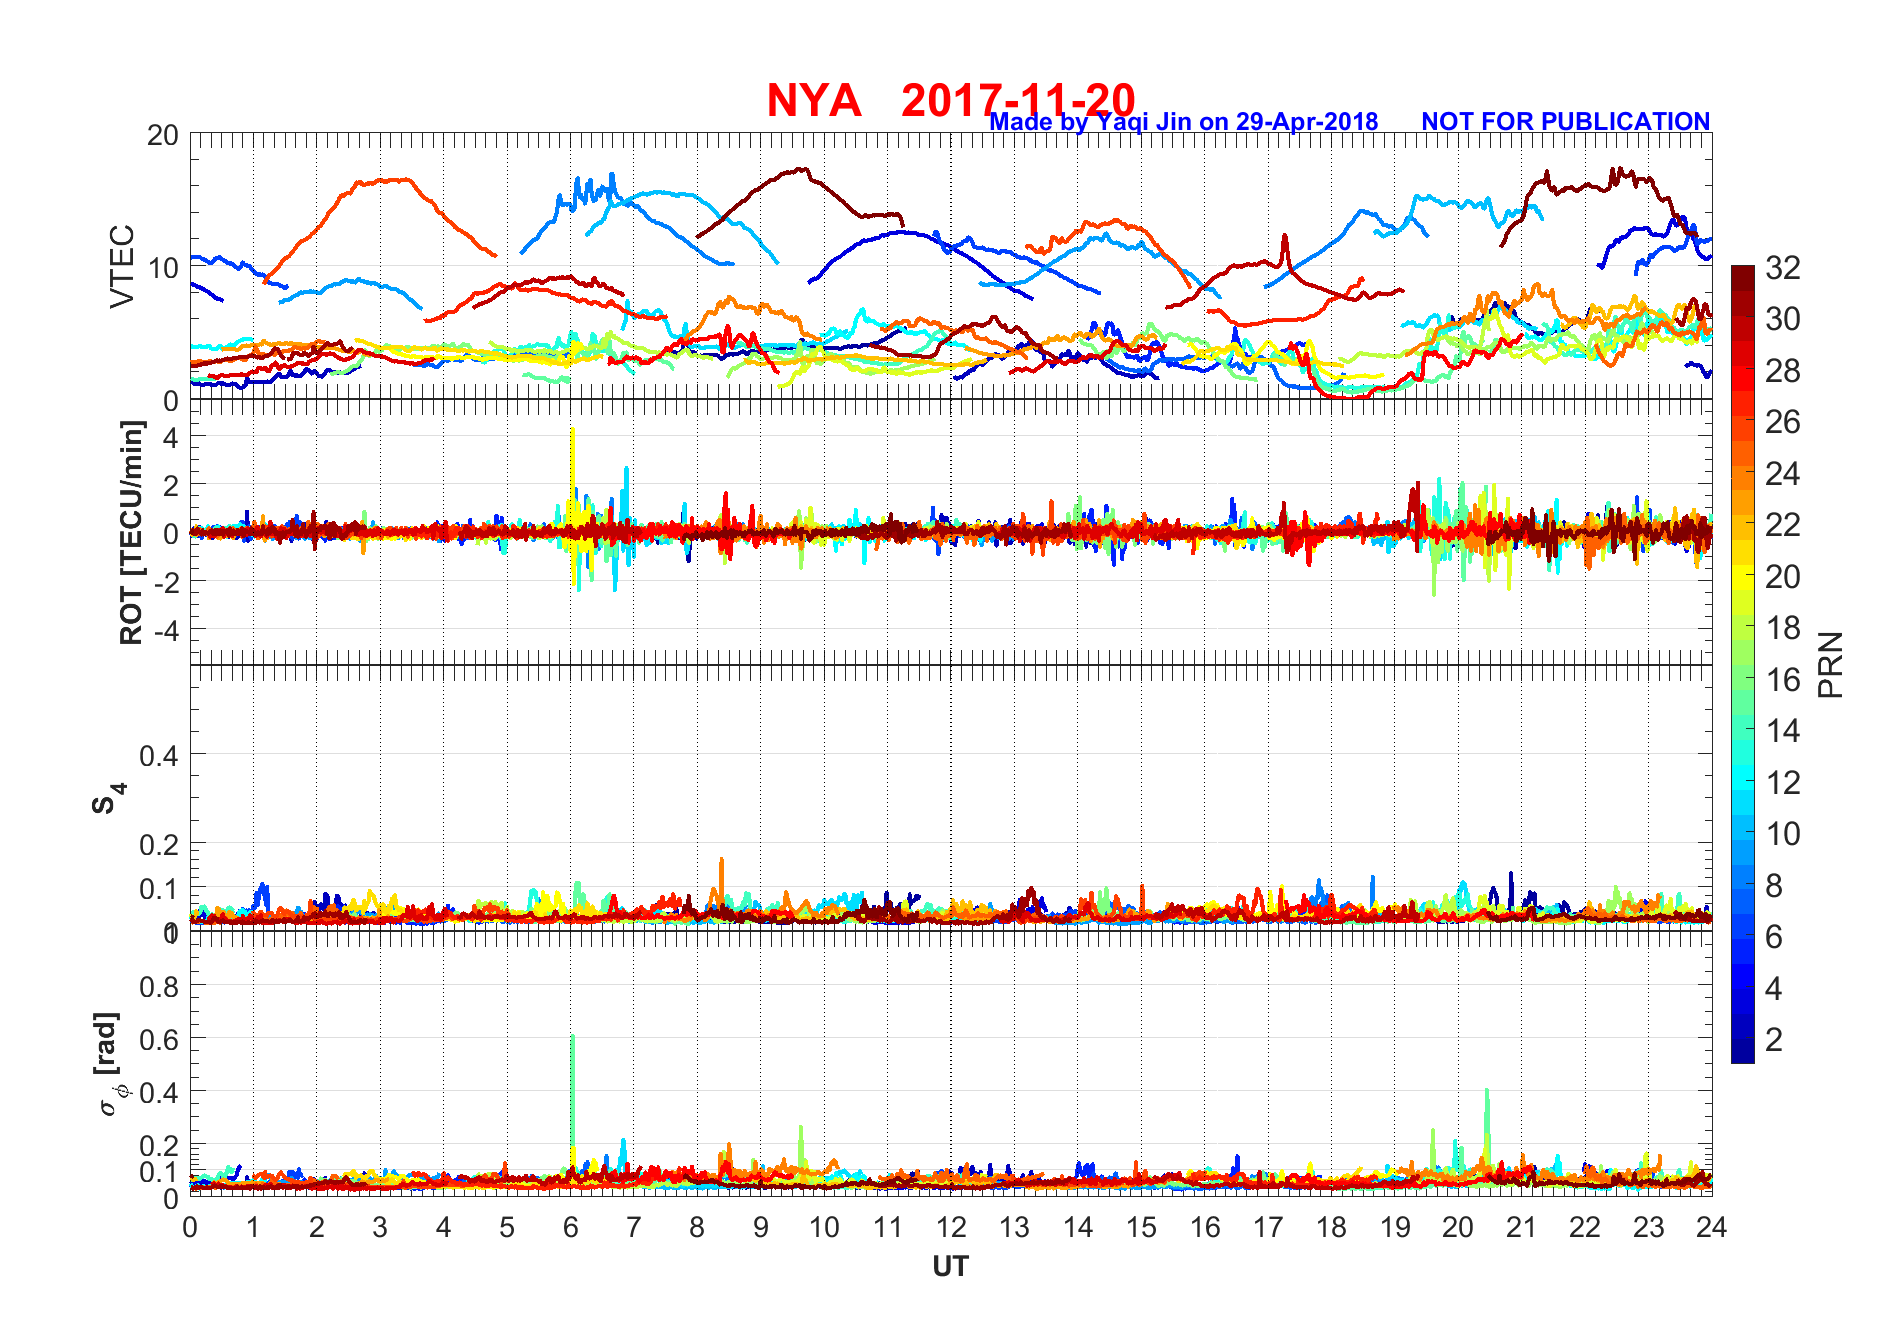Screen dimensions: 1902x1330
Task: Click the VTEC y-axis label
Action: 122,266
